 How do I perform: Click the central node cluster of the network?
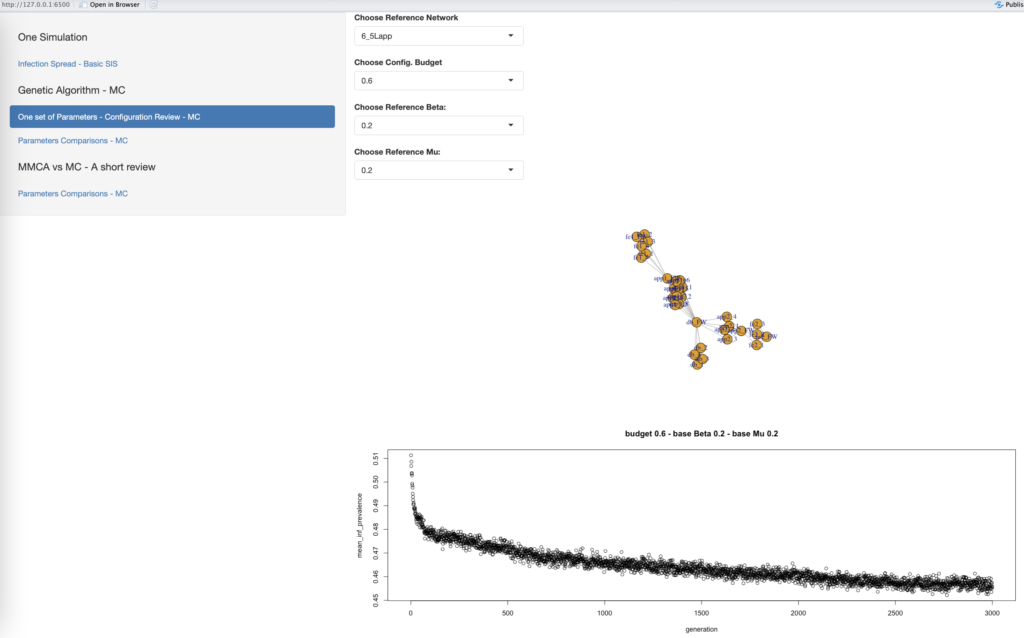(x=676, y=292)
